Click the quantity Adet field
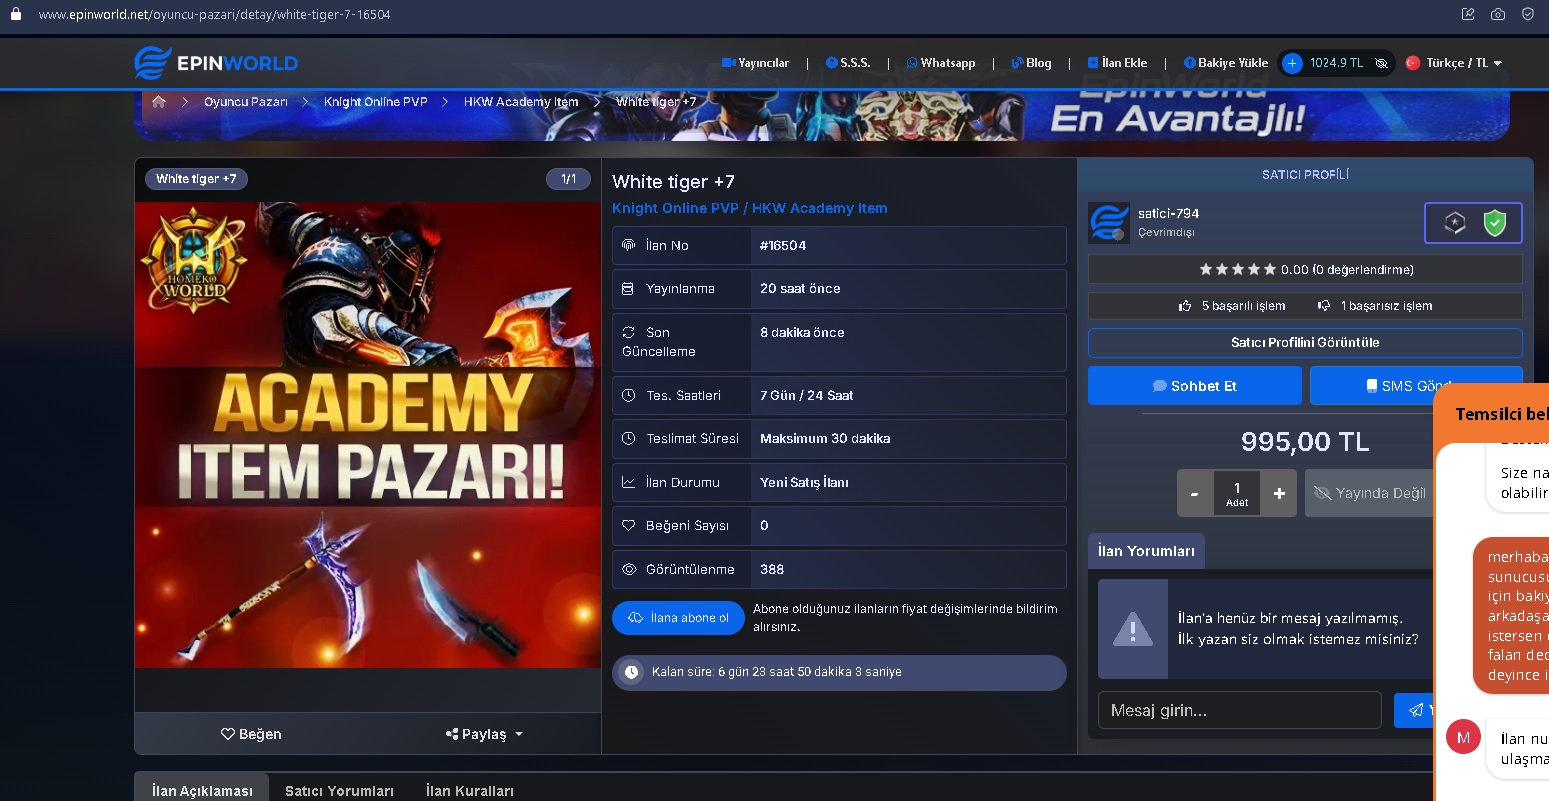Screen dimensions: 1549x801 click(1237, 494)
